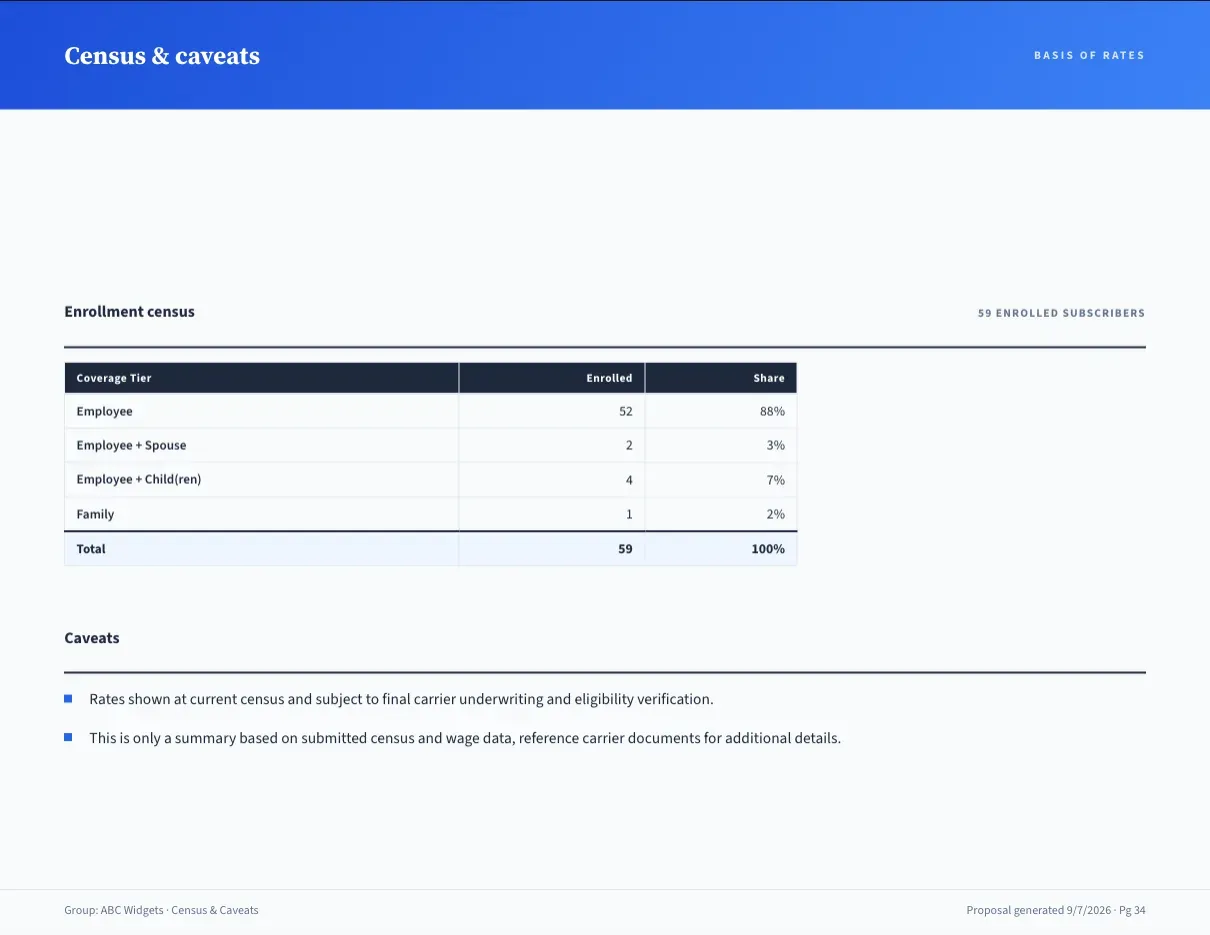Screen dimensions: 1210x935
Task: Select the 'Enrollment census' section heading
Action: point(129,311)
